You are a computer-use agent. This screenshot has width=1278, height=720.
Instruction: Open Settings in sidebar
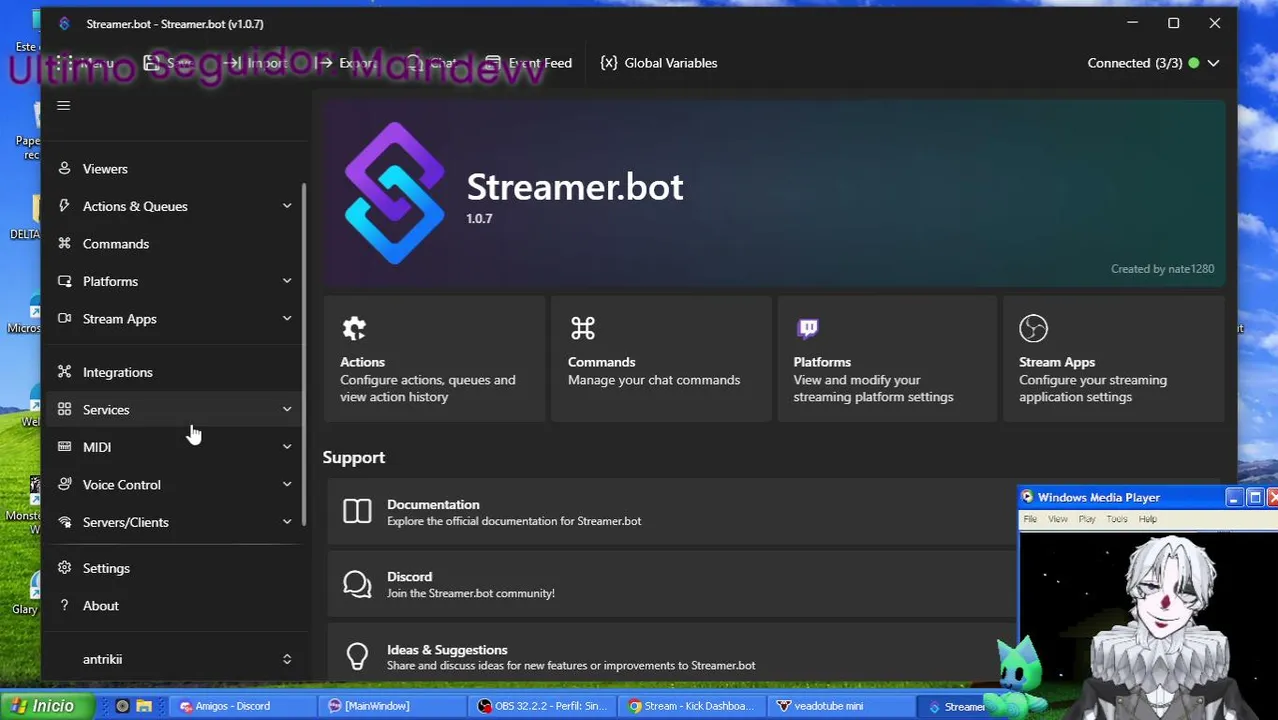point(175,568)
